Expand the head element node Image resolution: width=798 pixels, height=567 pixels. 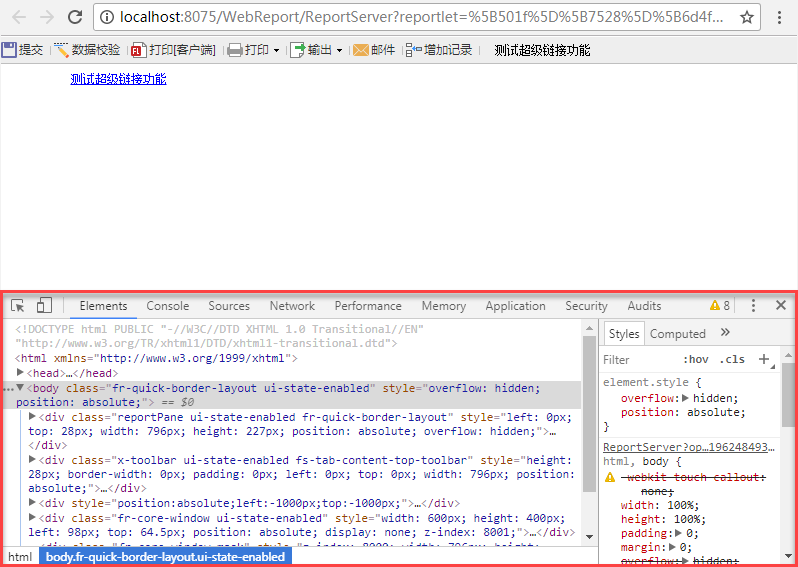coord(20,372)
